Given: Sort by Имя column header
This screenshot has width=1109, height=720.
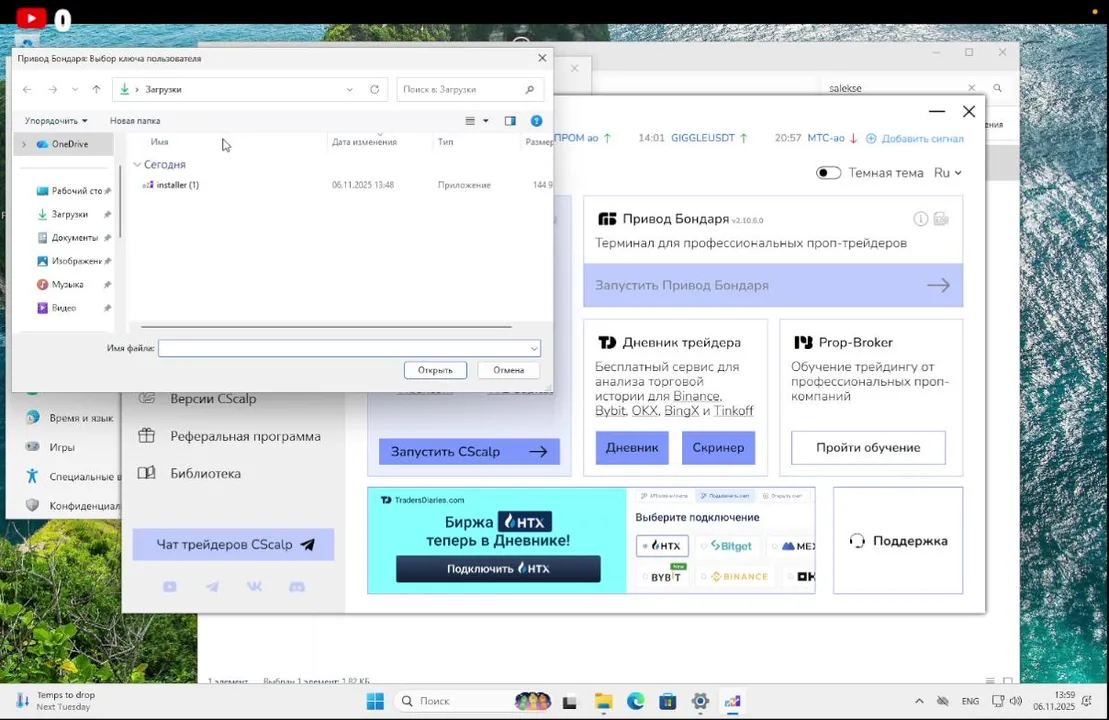Looking at the screenshot, I should coord(159,142).
